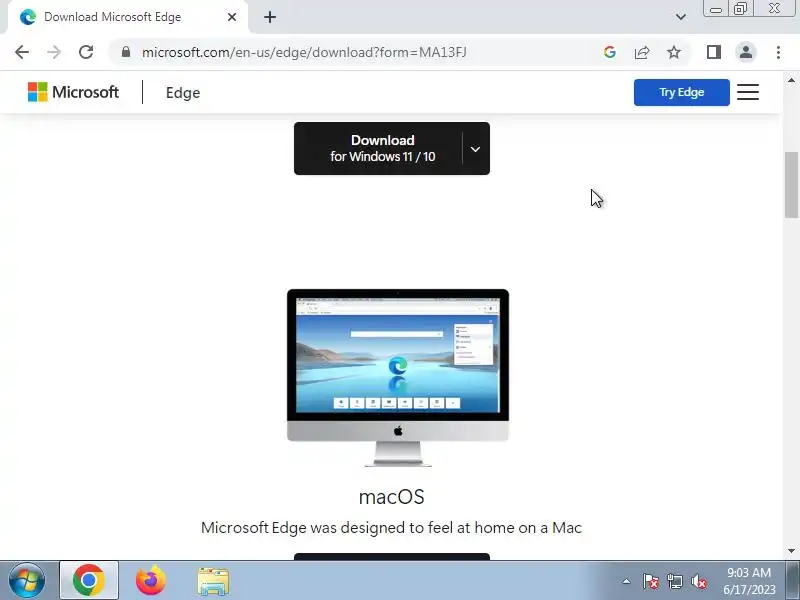Expand the Windows download options arrow
This screenshot has width=800, height=600.
[x=476, y=149]
